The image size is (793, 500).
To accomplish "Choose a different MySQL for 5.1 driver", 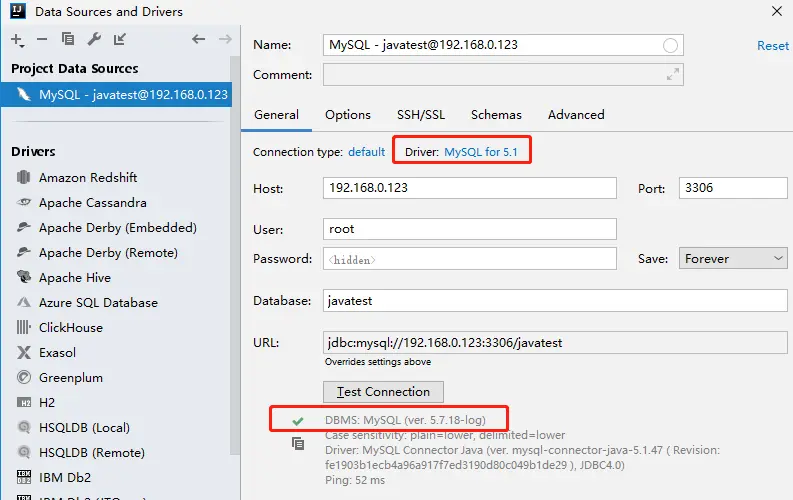I will coord(480,152).
